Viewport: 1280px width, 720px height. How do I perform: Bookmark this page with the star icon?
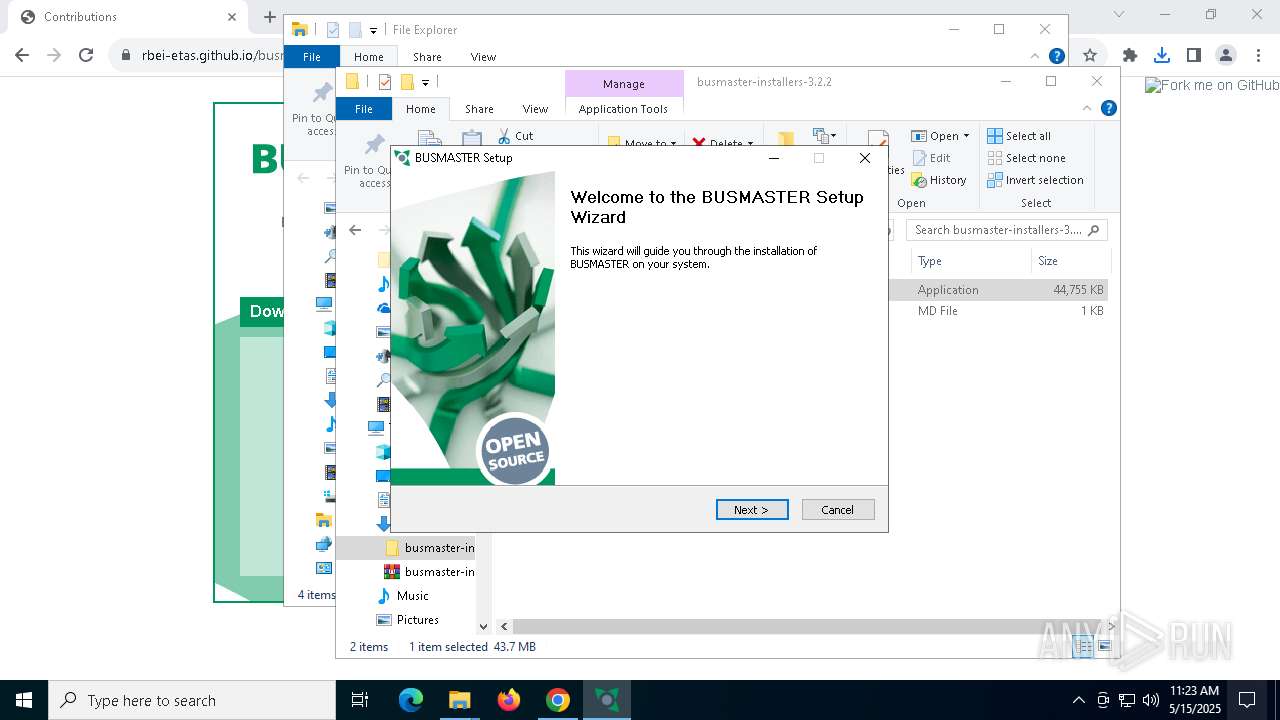click(x=1090, y=55)
